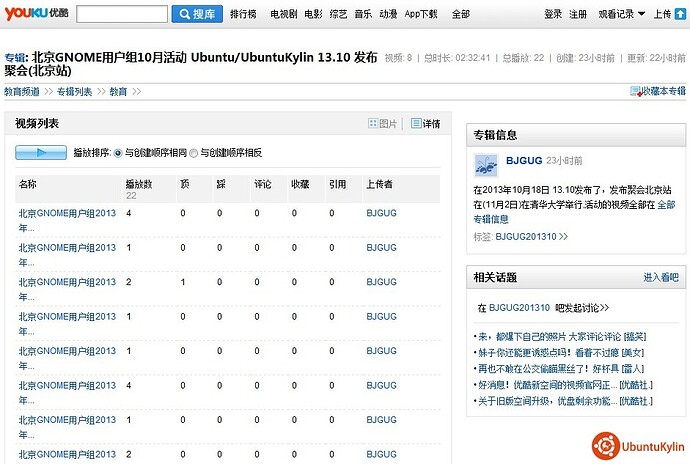
Task: Click the blue play-all button
Action: point(41,153)
